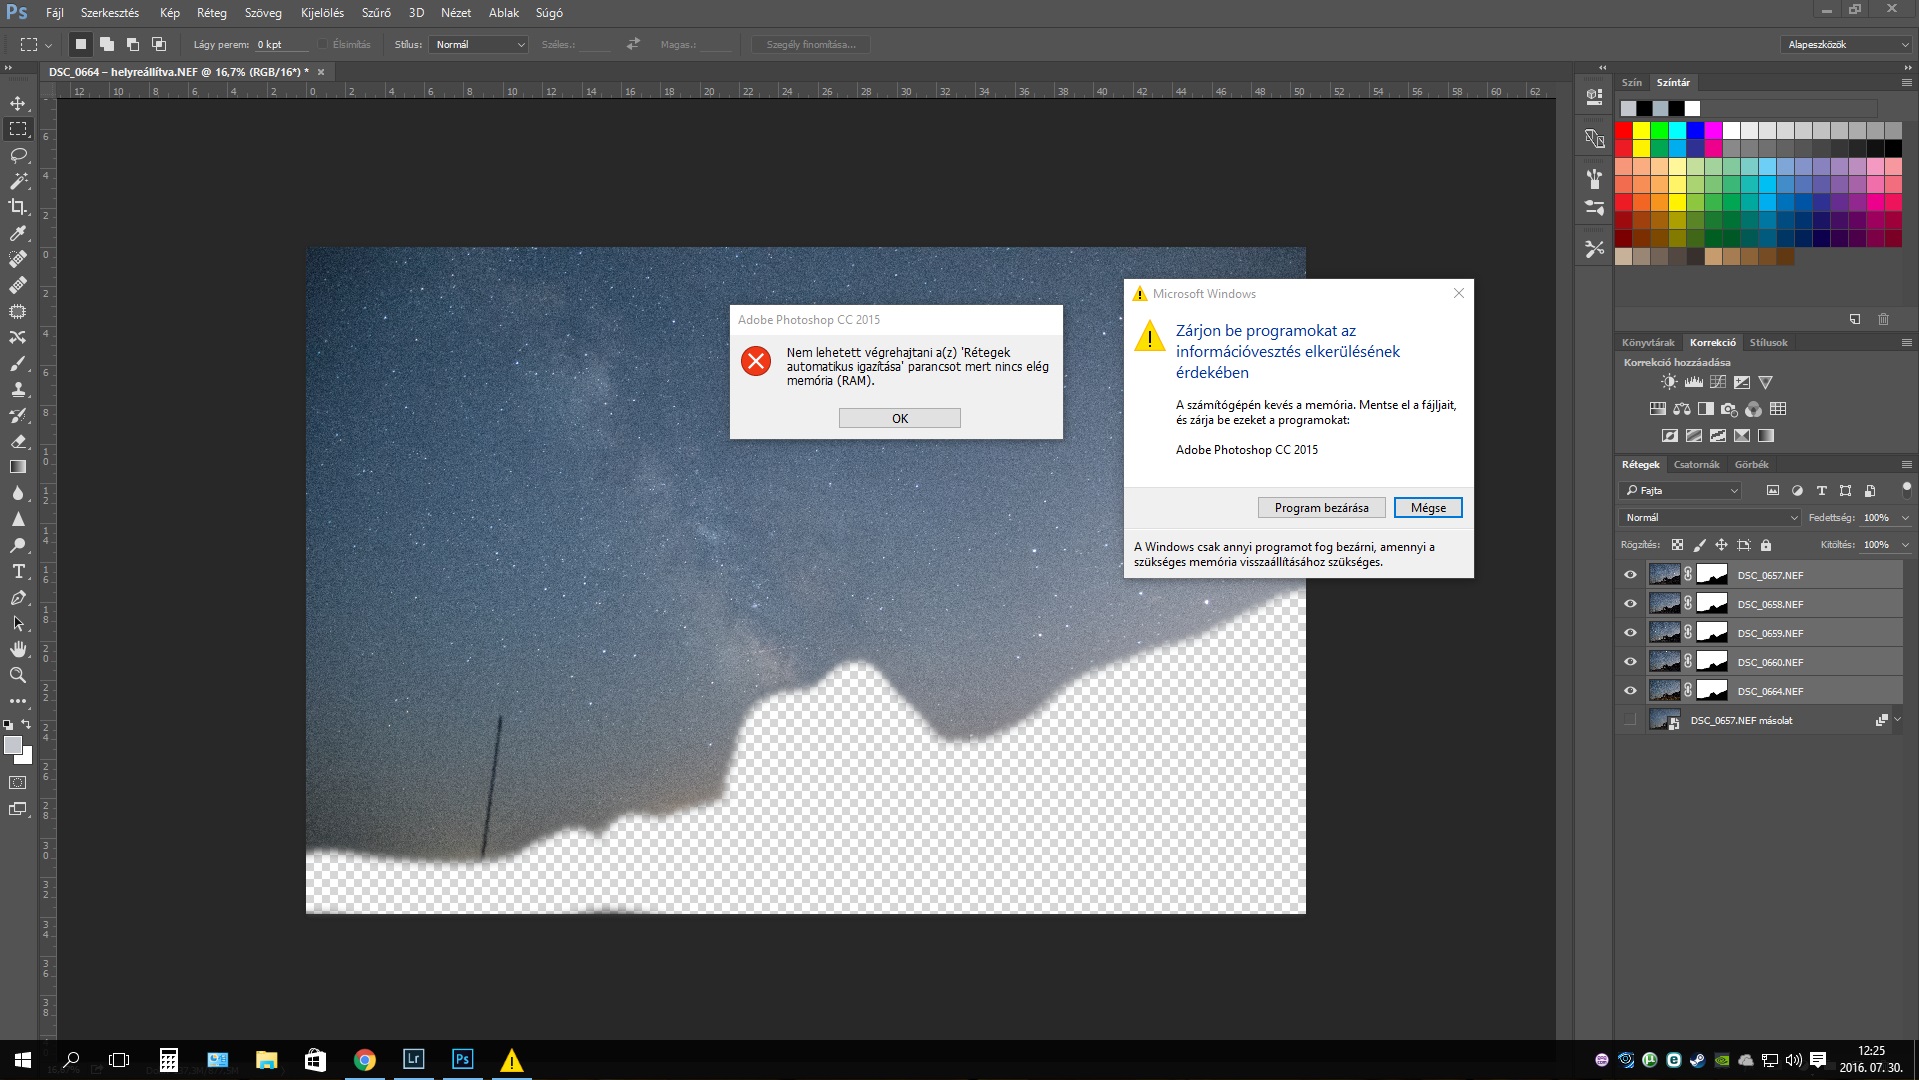Viewport: 1919px width, 1080px height.
Task: Click the Intersect with selection icon
Action: point(159,44)
